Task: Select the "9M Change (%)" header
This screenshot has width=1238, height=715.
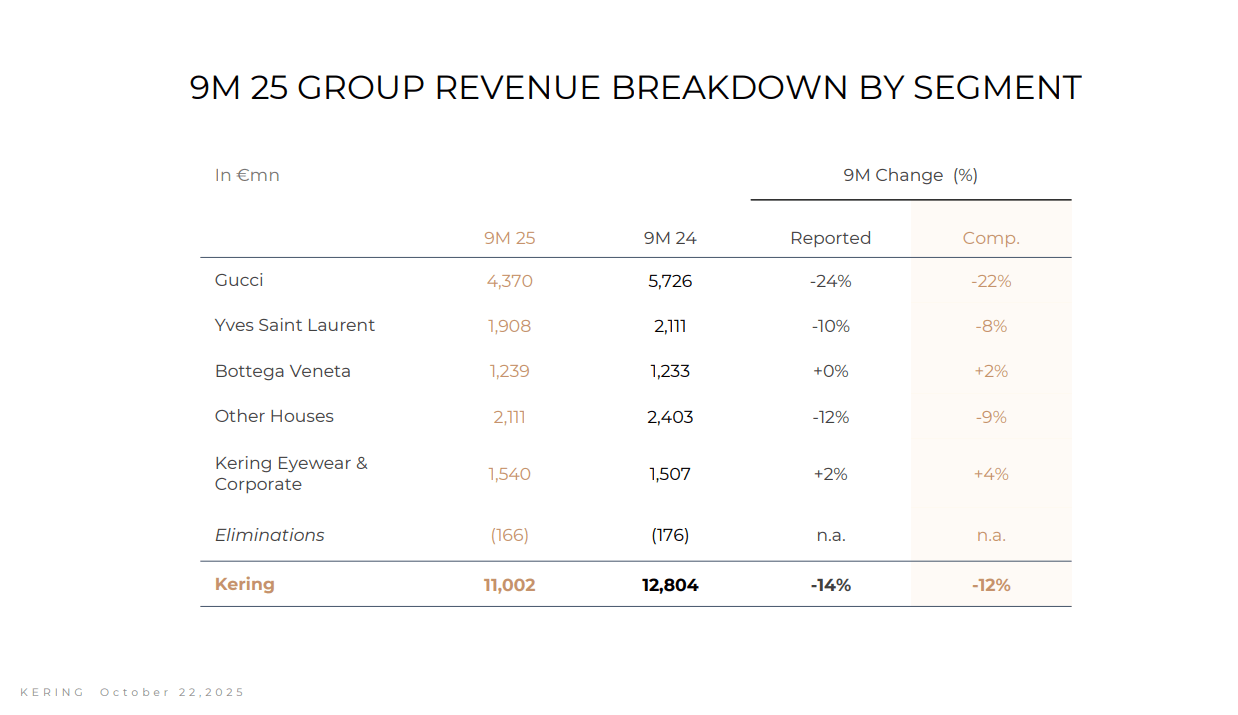Action: tap(910, 176)
